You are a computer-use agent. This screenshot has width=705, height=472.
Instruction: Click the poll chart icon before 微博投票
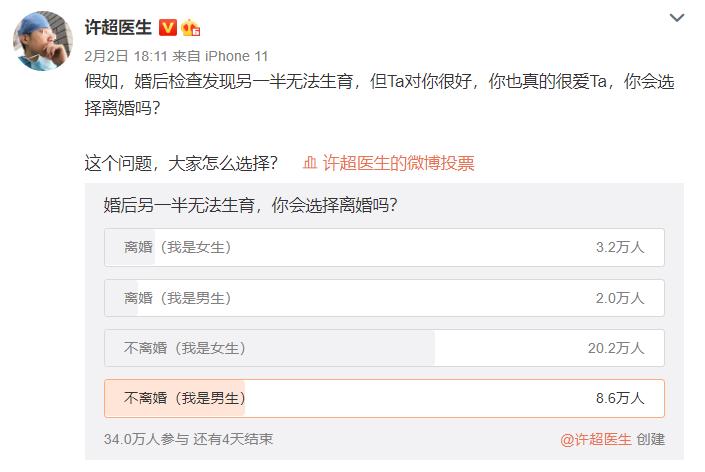pyautogui.click(x=310, y=163)
